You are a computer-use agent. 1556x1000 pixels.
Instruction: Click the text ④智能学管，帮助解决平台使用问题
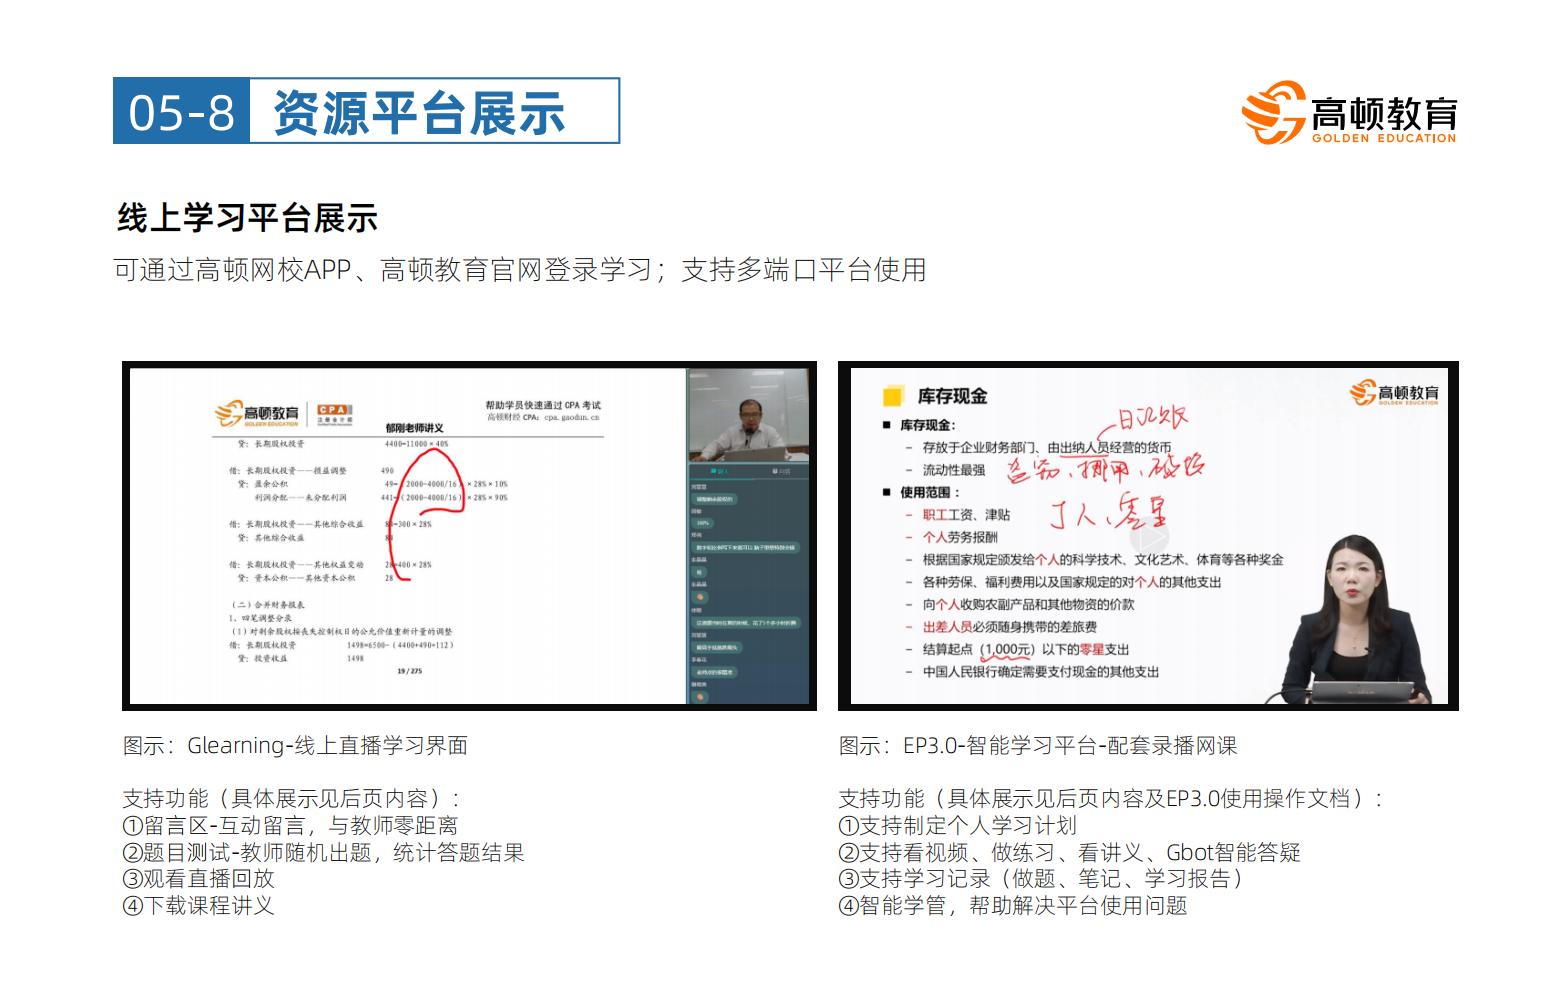pyautogui.click(x=1013, y=906)
